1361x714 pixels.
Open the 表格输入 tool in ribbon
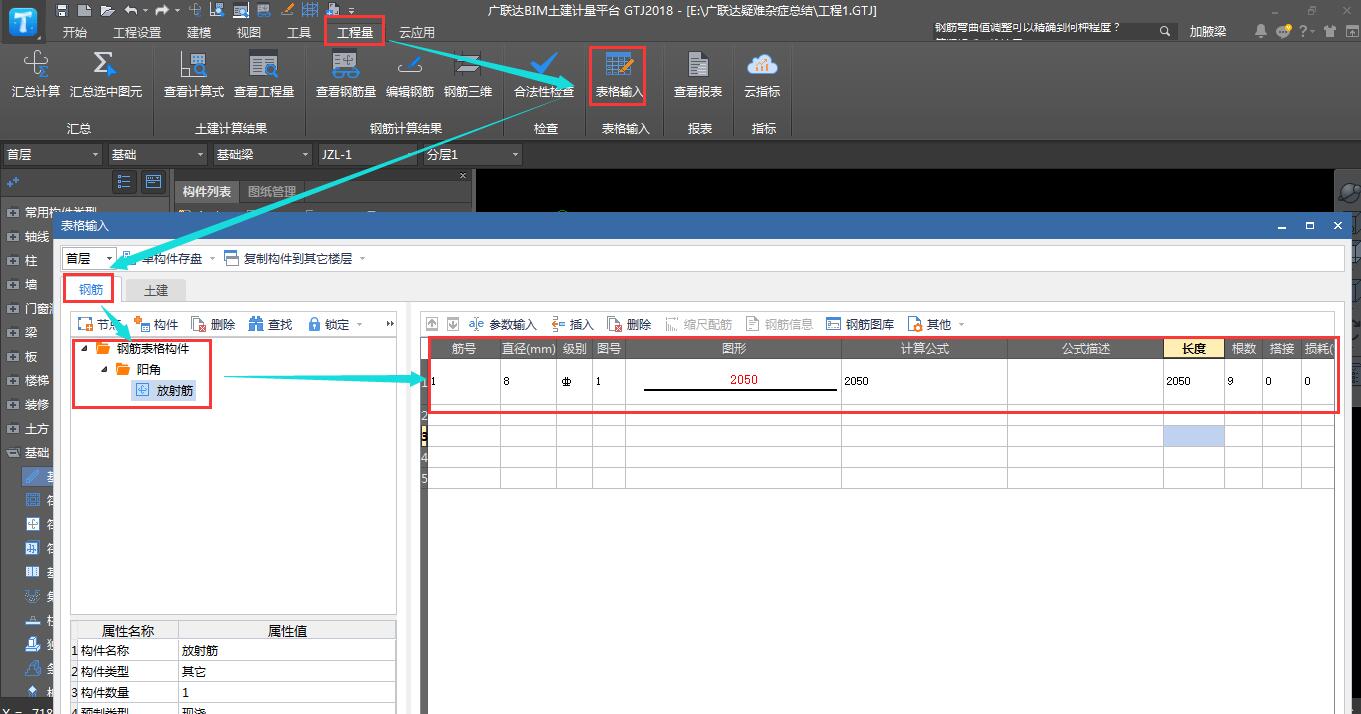(620, 75)
